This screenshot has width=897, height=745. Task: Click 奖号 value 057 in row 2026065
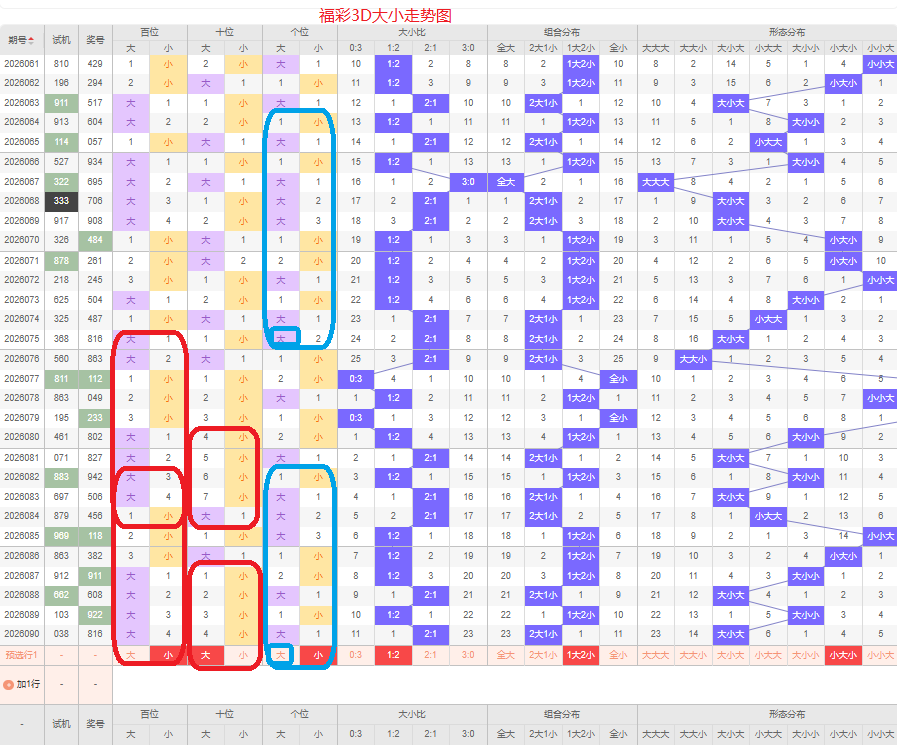95,142
